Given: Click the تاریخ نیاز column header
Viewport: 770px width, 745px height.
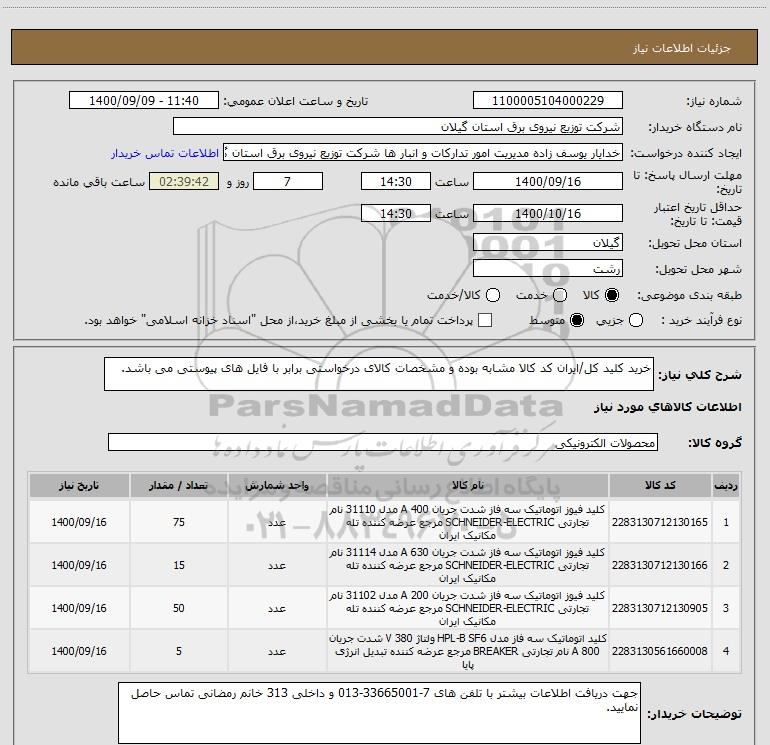Looking at the screenshot, I should tap(79, 486).
